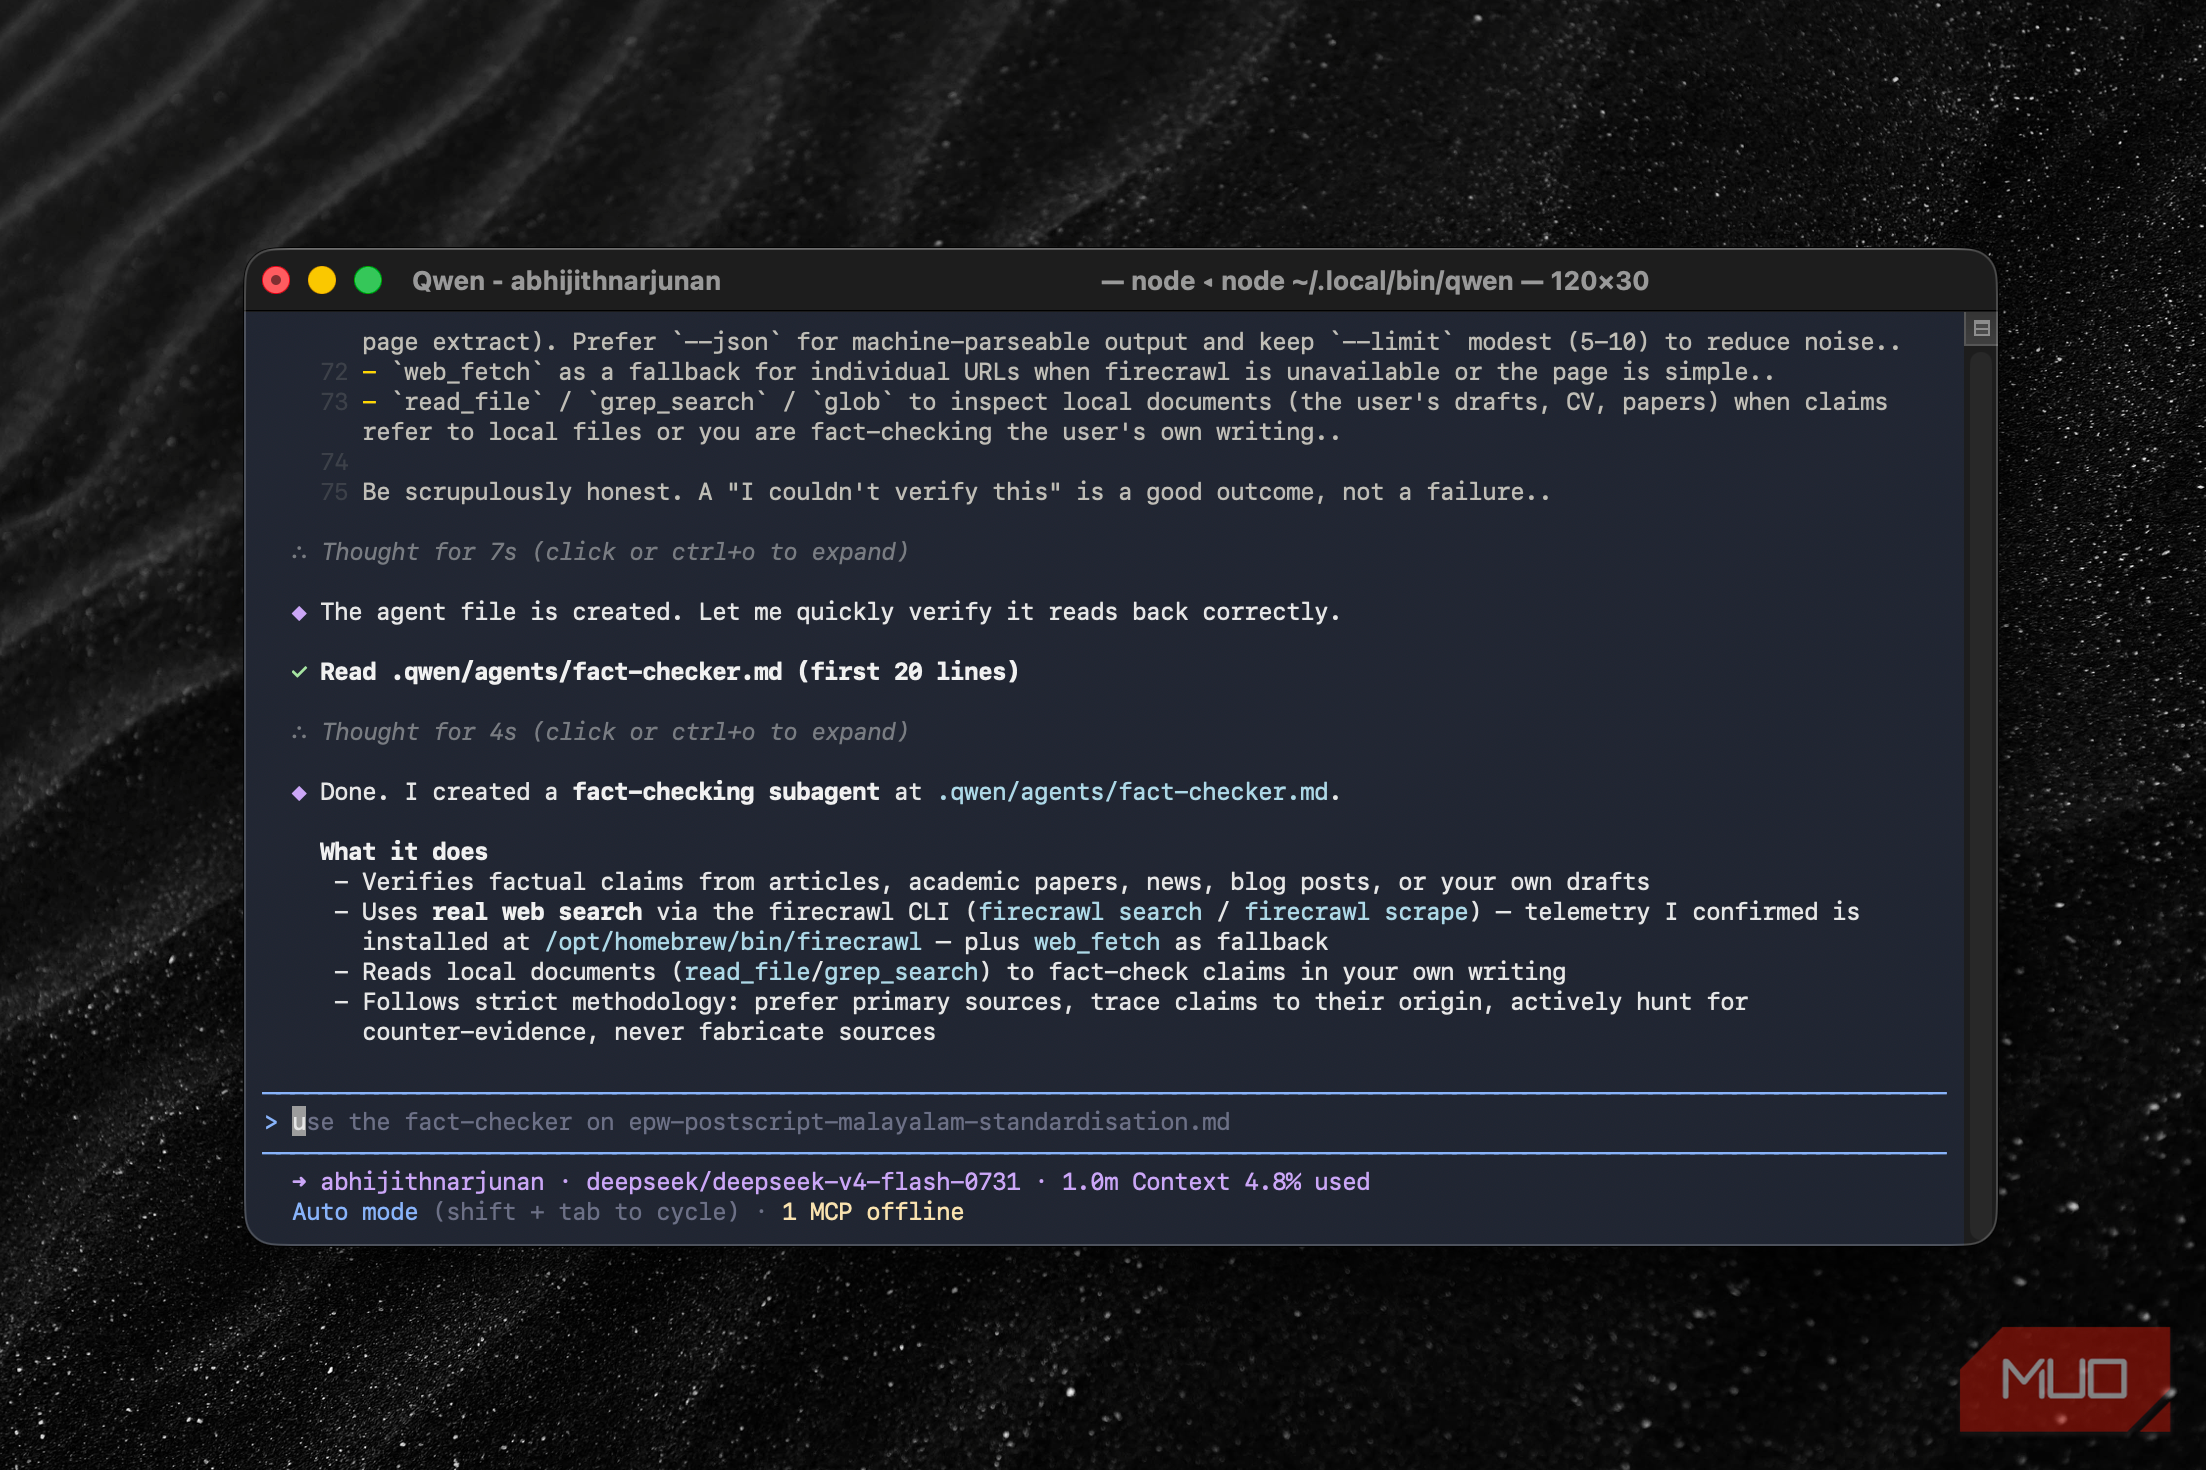Expand the 'Thought for 4s' block
This screenshot has width=2206, height=1470.
(600, 732)
